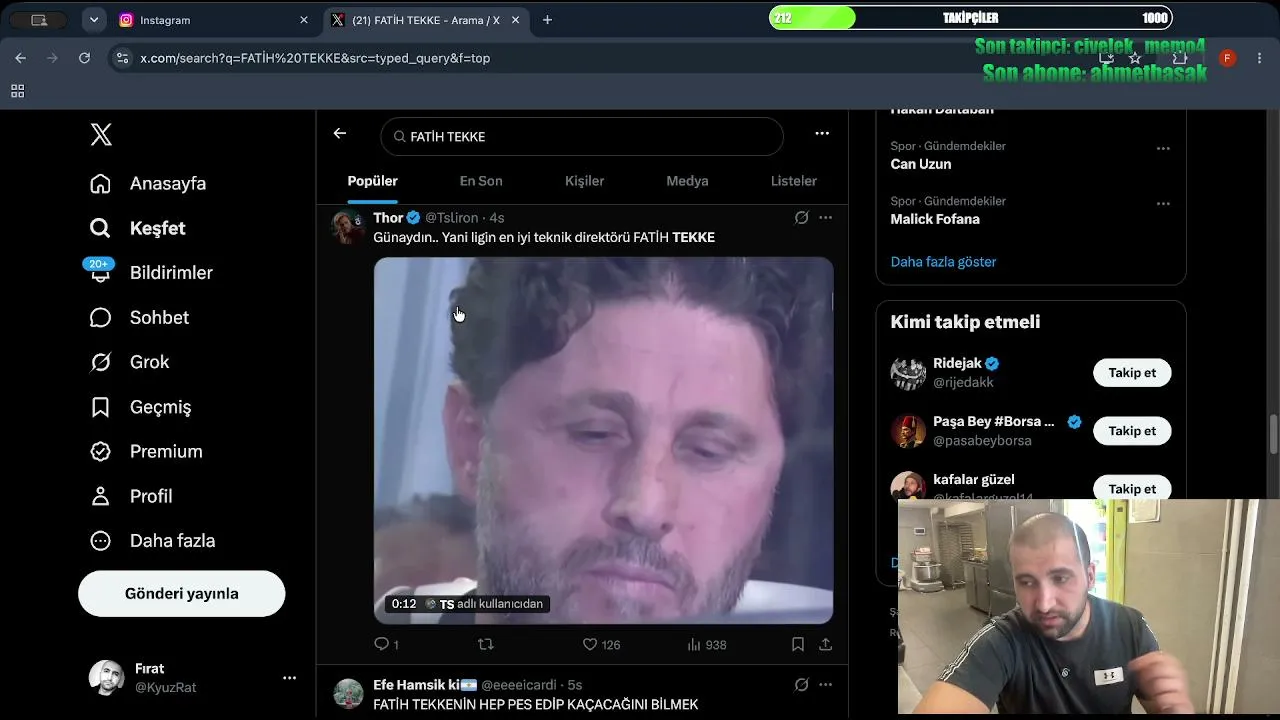Repost Thor's post
The image size is (1280, 720).
pyautogui.click(x=486, y=645)
